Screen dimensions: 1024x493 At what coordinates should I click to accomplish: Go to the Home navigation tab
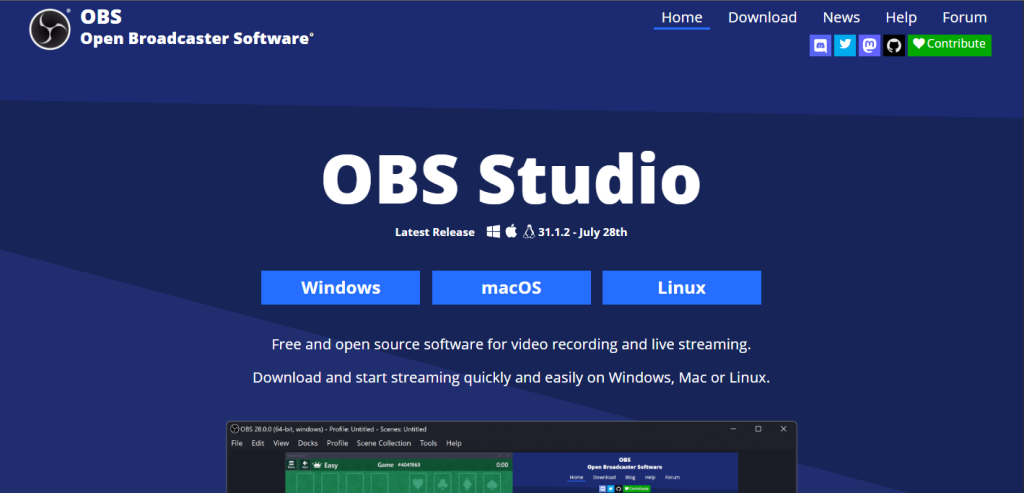click(682, 17)
